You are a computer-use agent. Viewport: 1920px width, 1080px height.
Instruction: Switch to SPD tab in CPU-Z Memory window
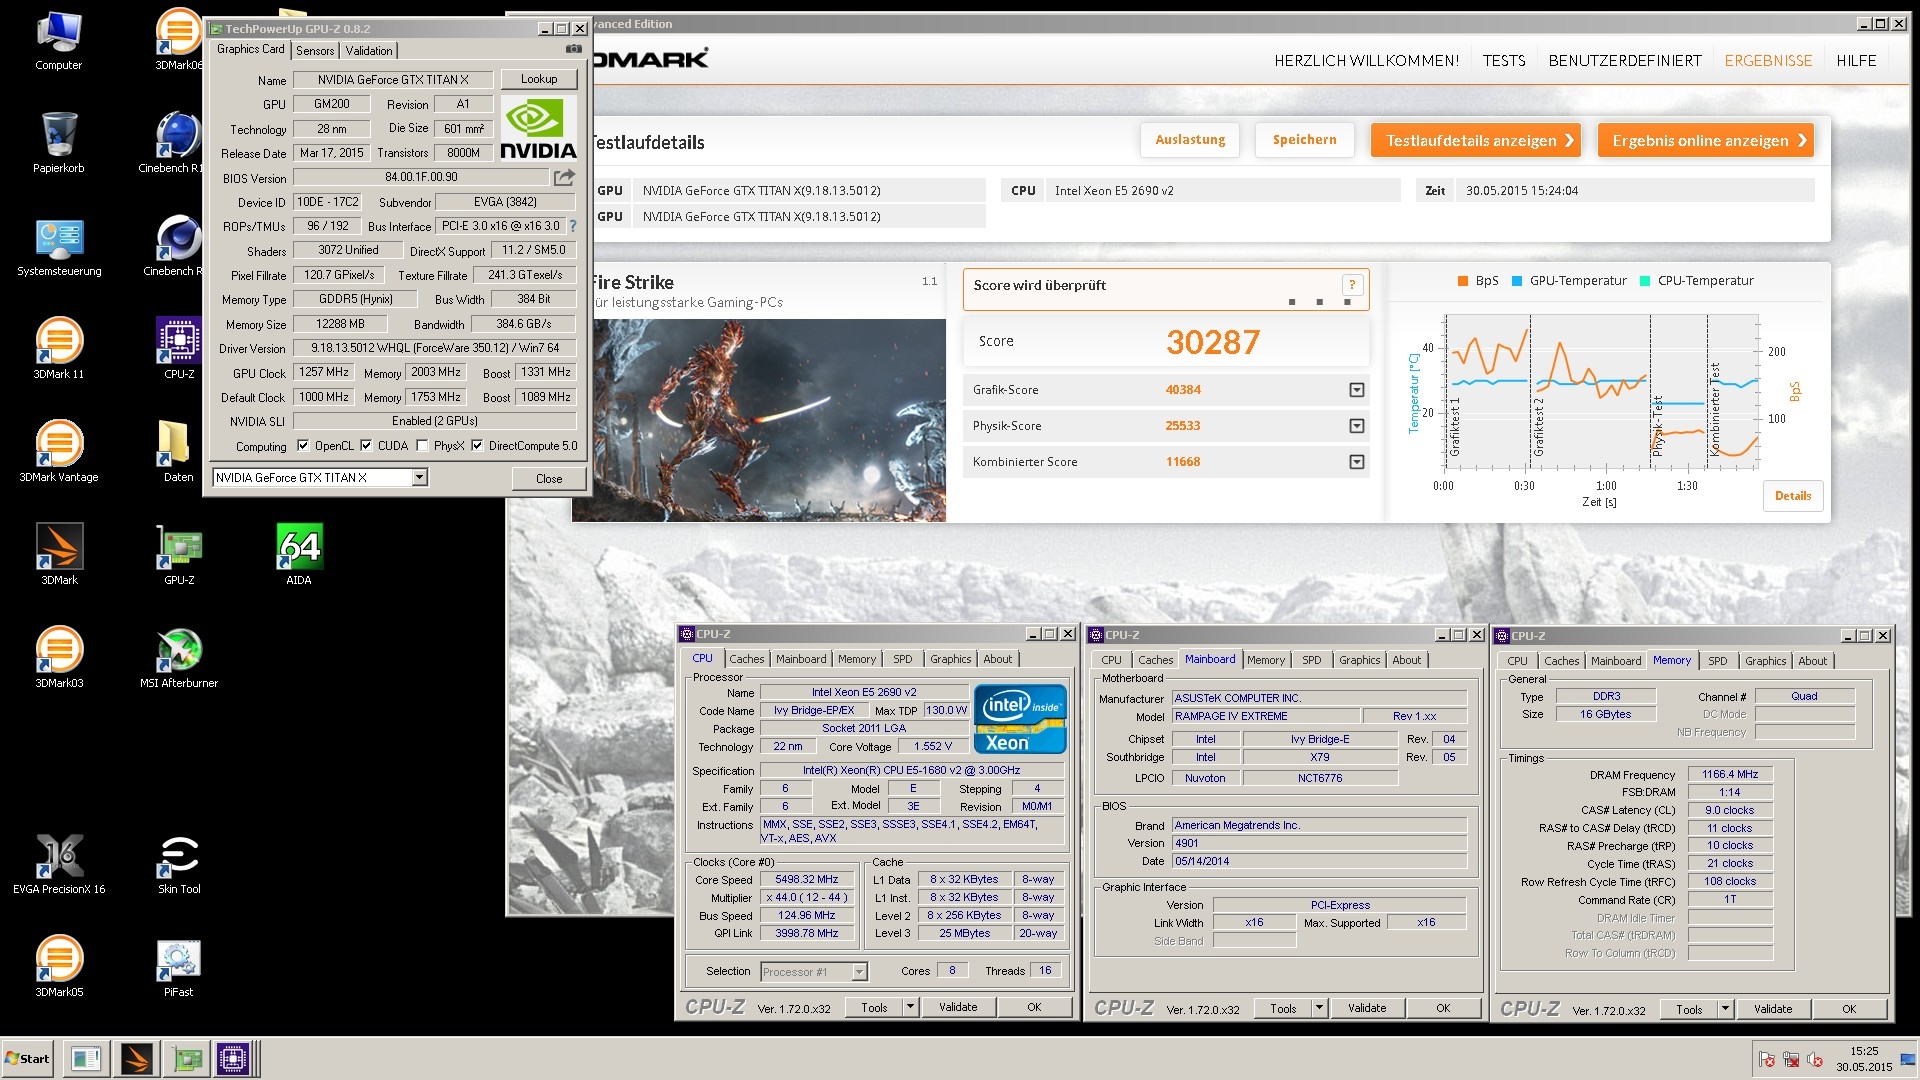tap(1718, 661)
